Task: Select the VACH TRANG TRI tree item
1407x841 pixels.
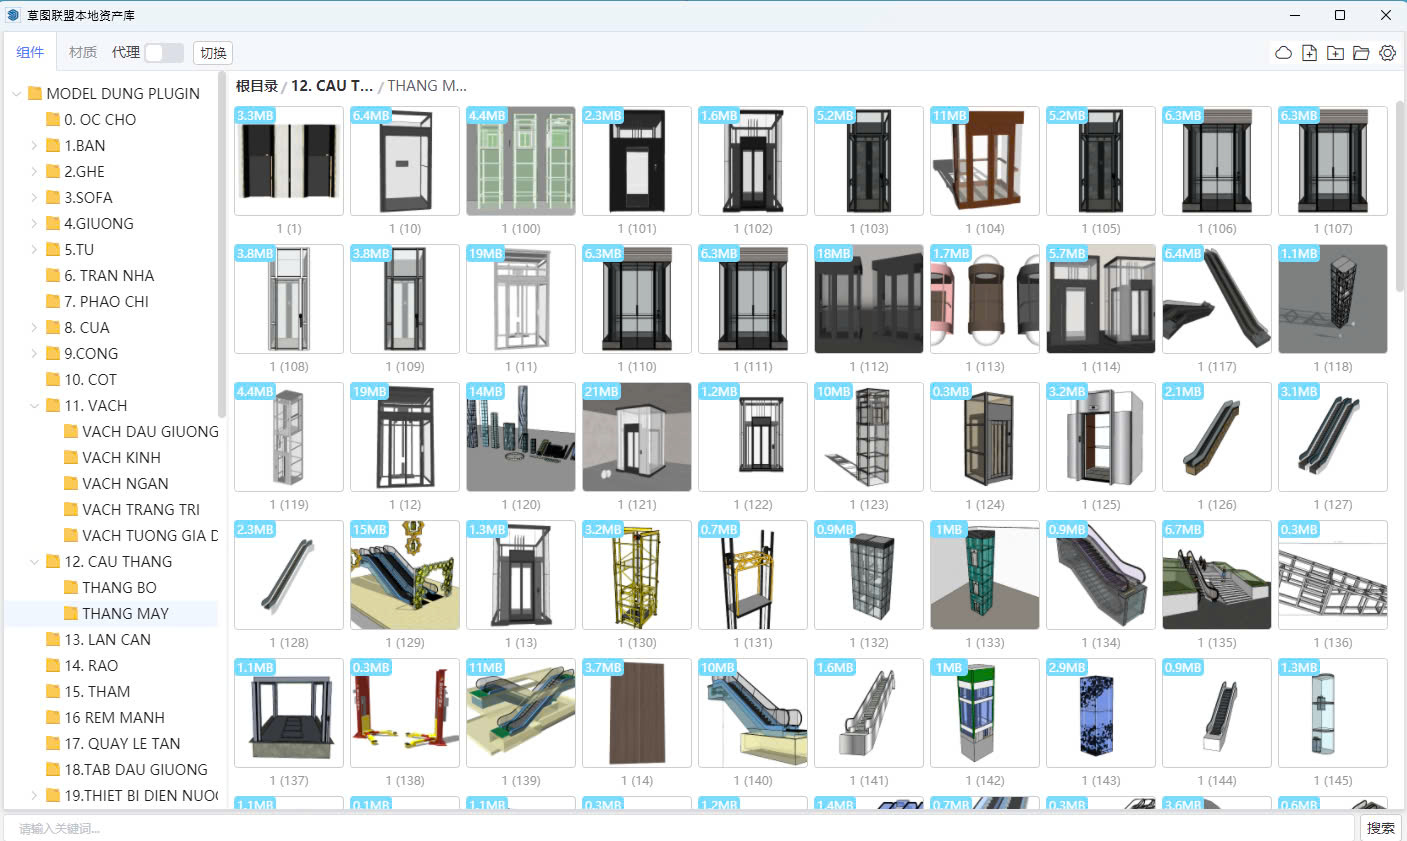Action: (111, 509)
